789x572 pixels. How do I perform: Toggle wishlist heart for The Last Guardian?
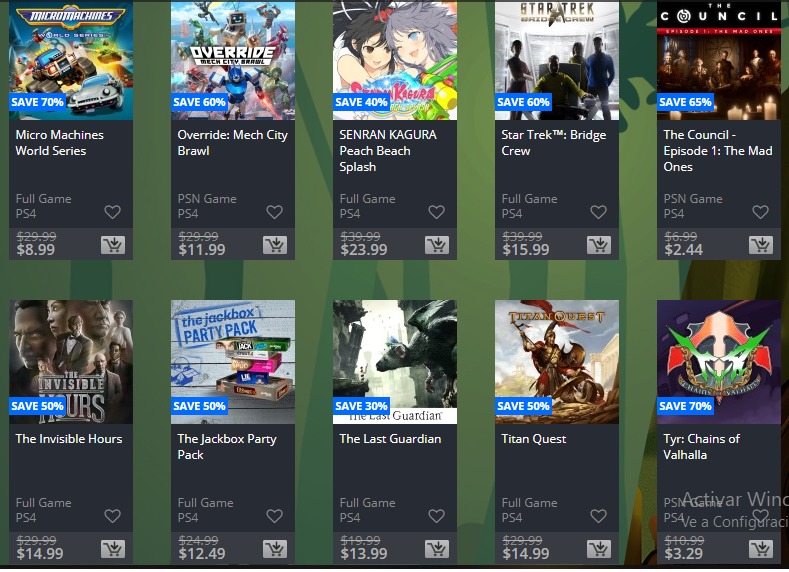[x=437, y=516]
